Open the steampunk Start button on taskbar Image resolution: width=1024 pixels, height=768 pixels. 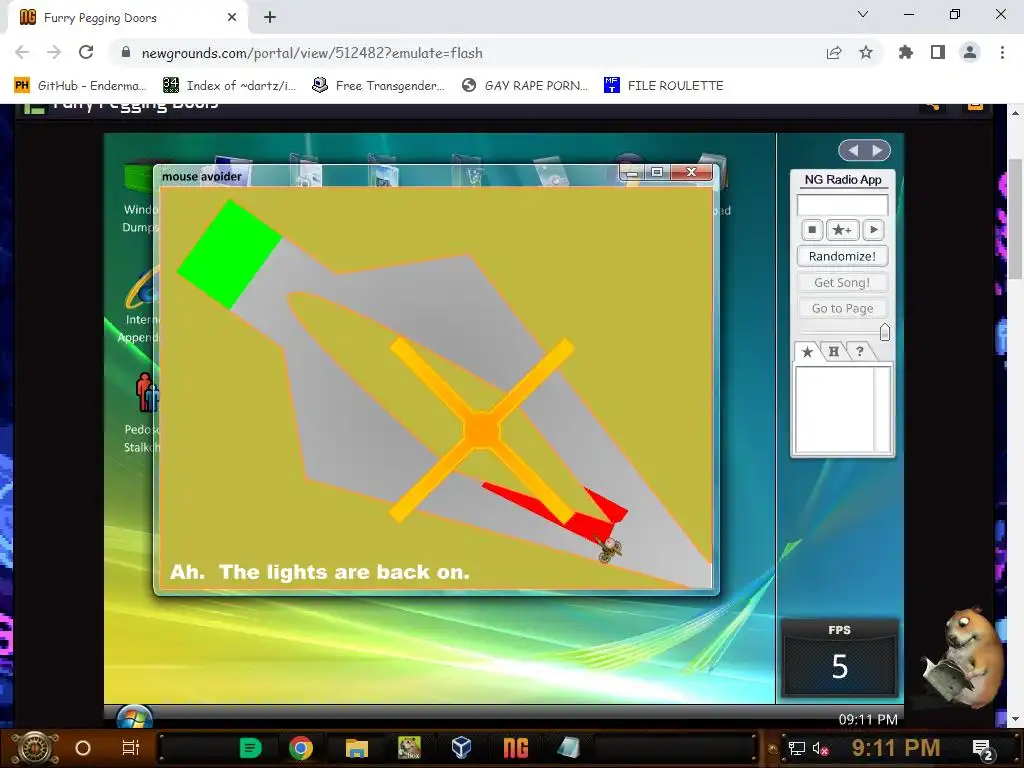[35, 748]
